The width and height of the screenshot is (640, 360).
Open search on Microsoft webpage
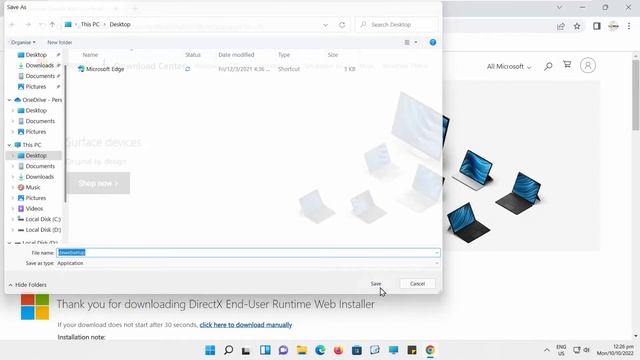[x=548, y=66]
